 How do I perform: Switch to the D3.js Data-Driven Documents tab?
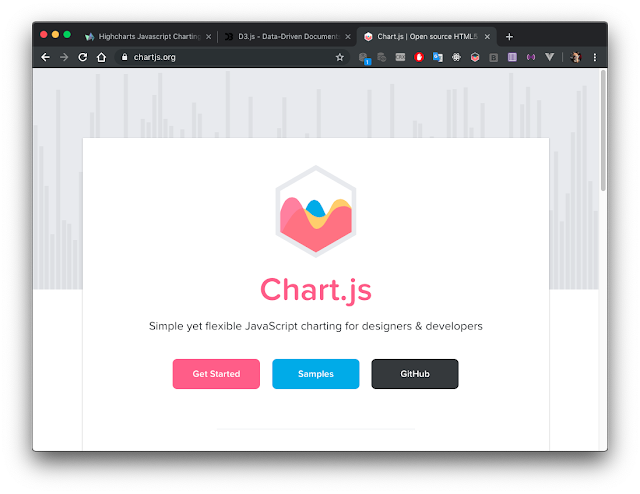click(x=287, y=37)
